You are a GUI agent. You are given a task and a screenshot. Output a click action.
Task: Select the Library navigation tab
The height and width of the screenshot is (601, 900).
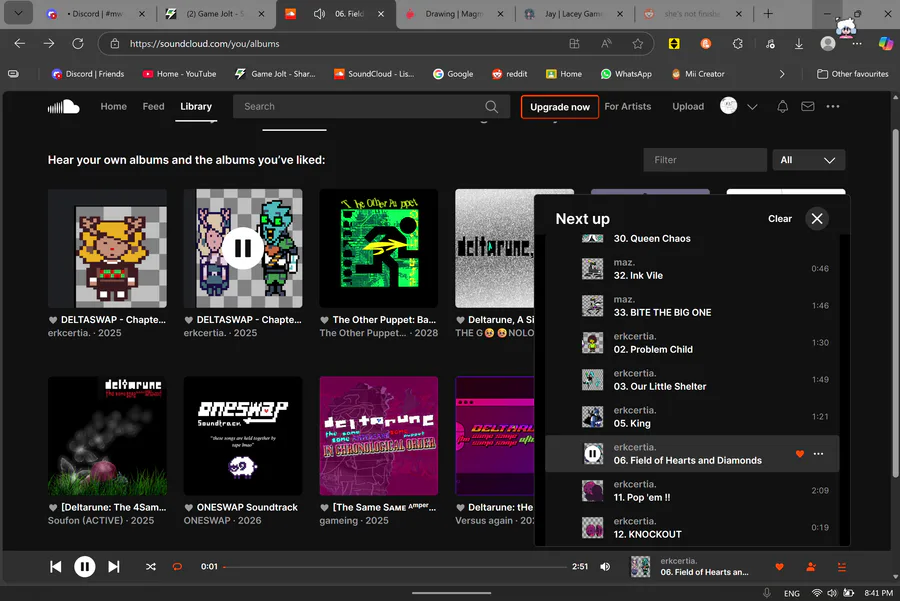[196, 106]
